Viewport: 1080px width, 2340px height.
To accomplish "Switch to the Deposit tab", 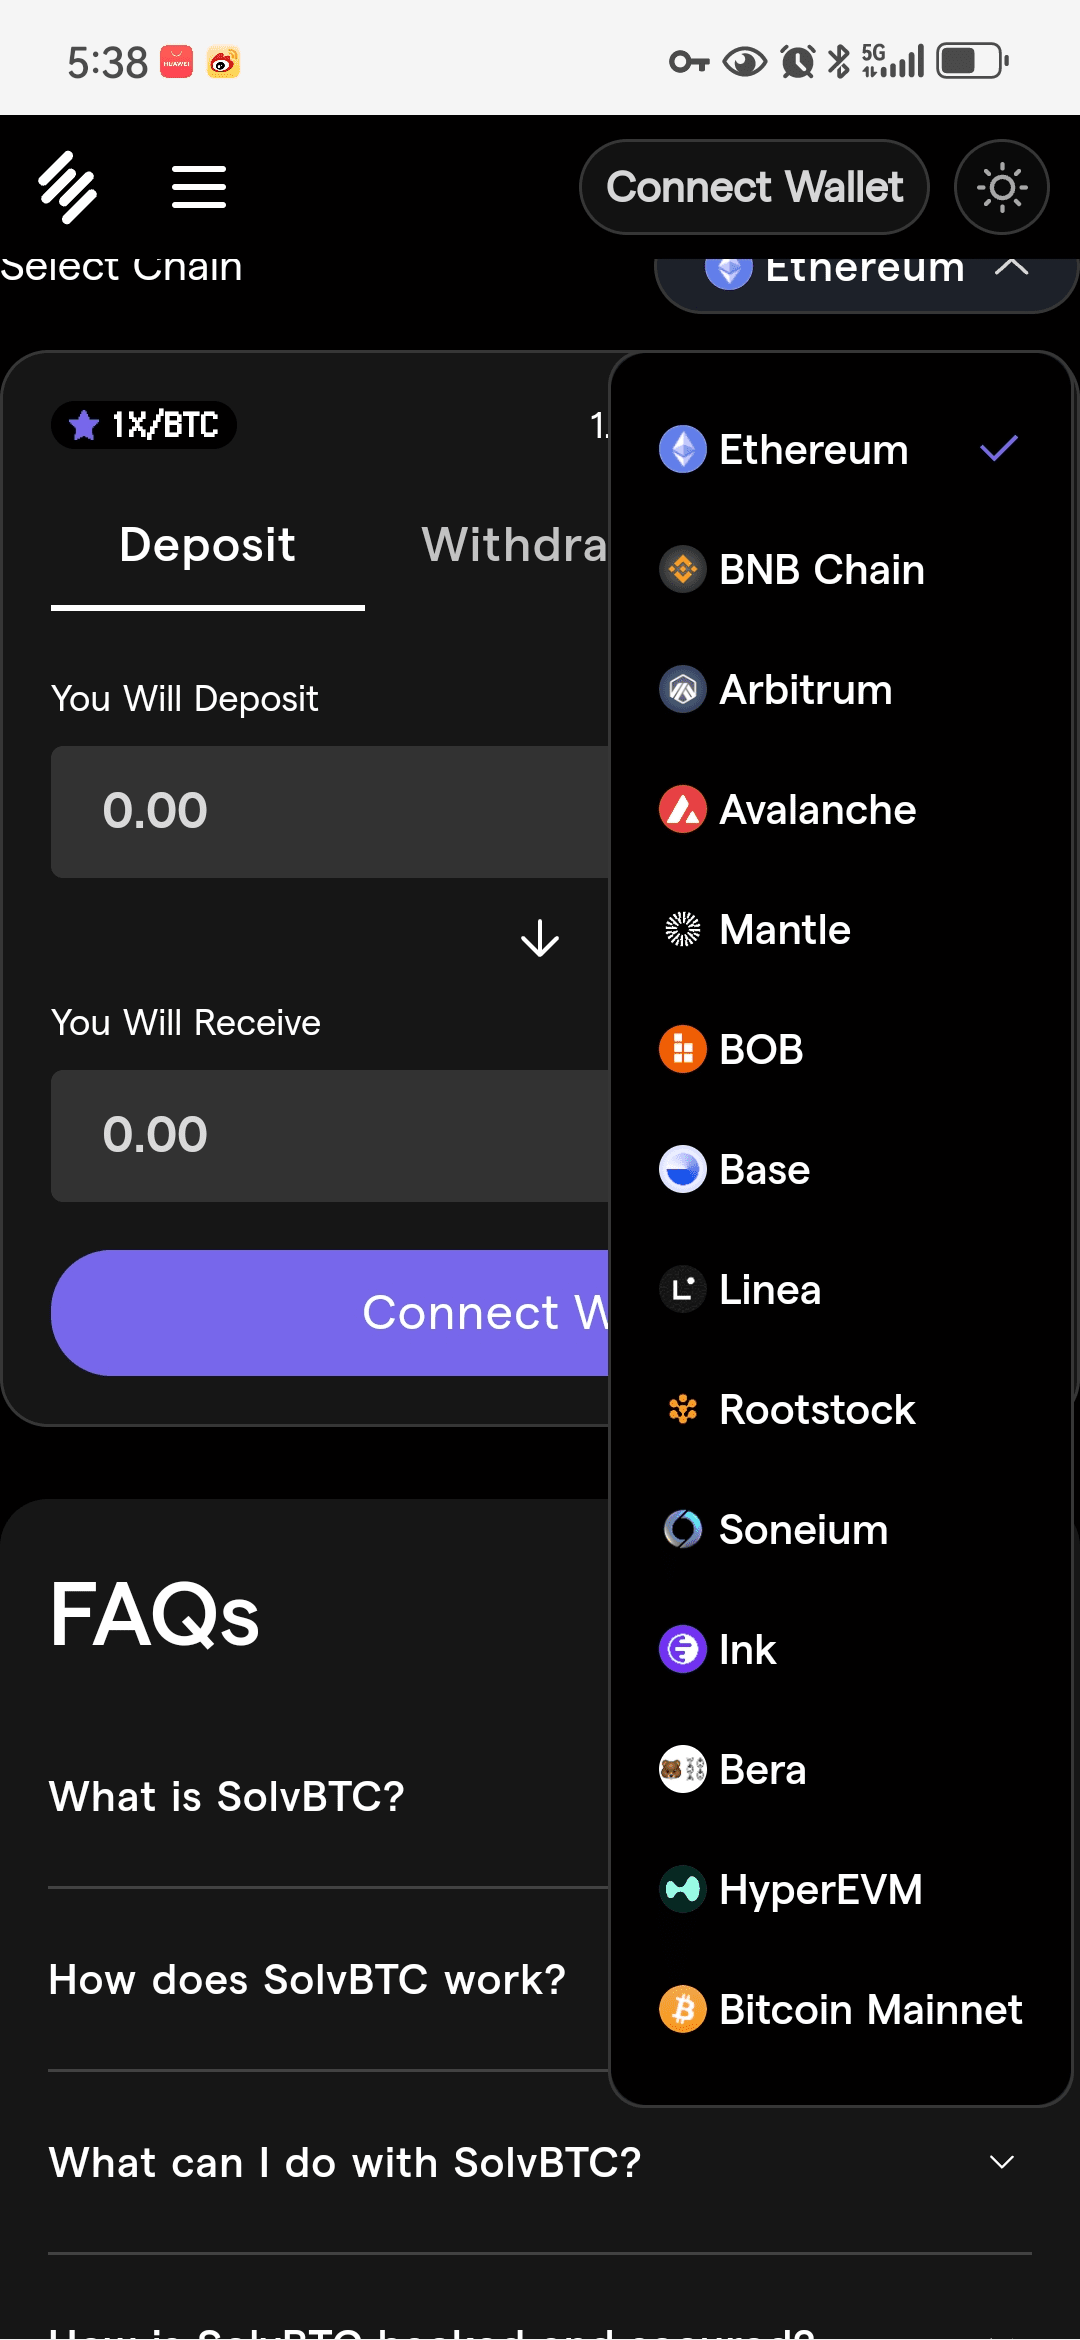I will click(x=207, y=546).
